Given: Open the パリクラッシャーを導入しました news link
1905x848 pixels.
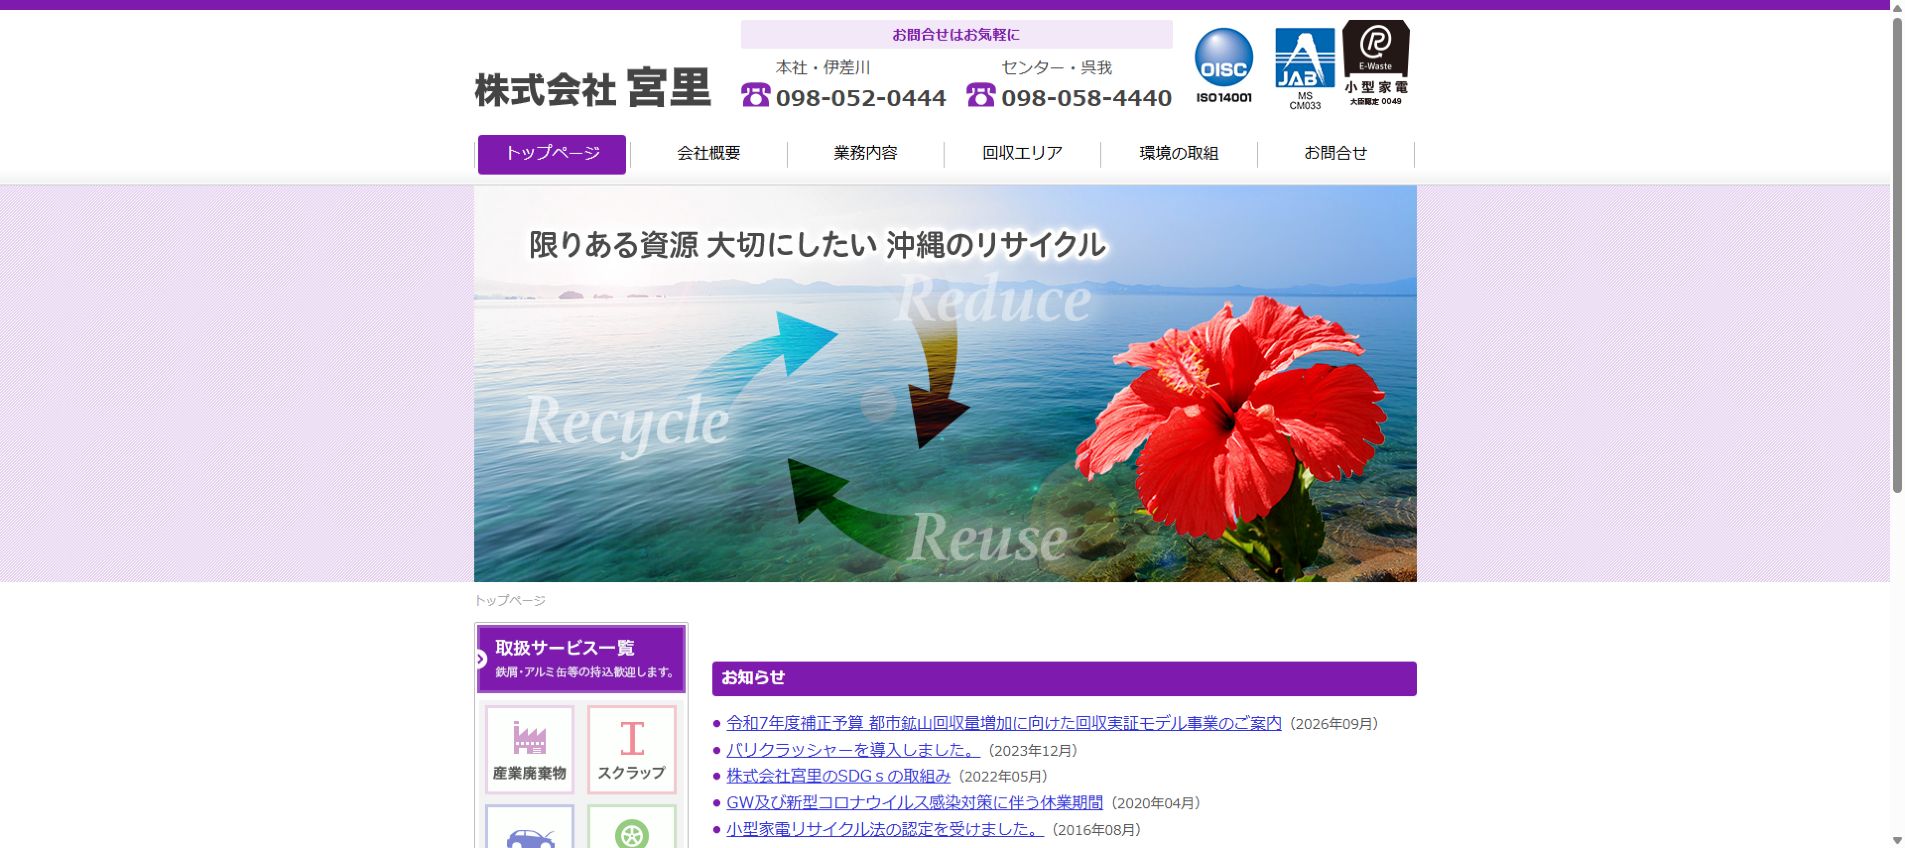Looking at the screenshot, I should point(853,750).
